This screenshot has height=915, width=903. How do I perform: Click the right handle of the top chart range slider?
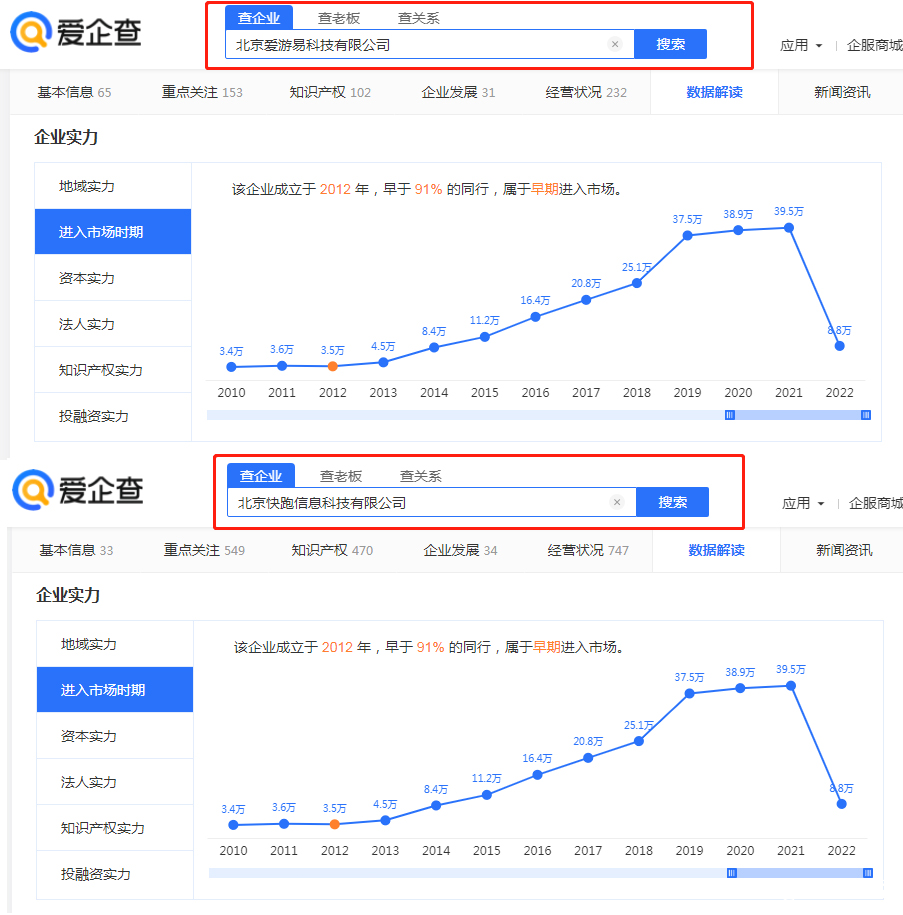click(x=866, y=415)
